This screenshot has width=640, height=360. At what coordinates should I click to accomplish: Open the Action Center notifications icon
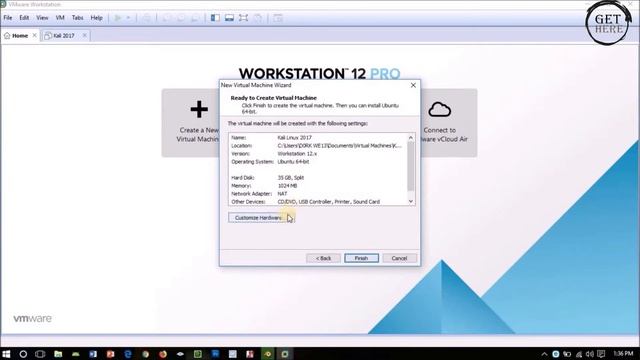[601, 354]
